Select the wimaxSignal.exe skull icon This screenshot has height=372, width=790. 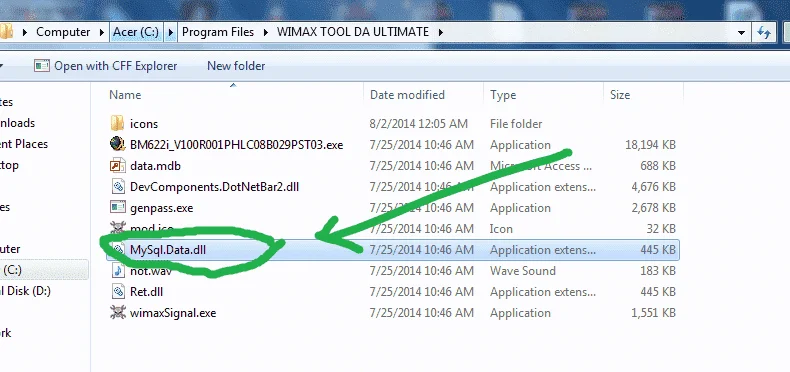[x=117, y=313]
